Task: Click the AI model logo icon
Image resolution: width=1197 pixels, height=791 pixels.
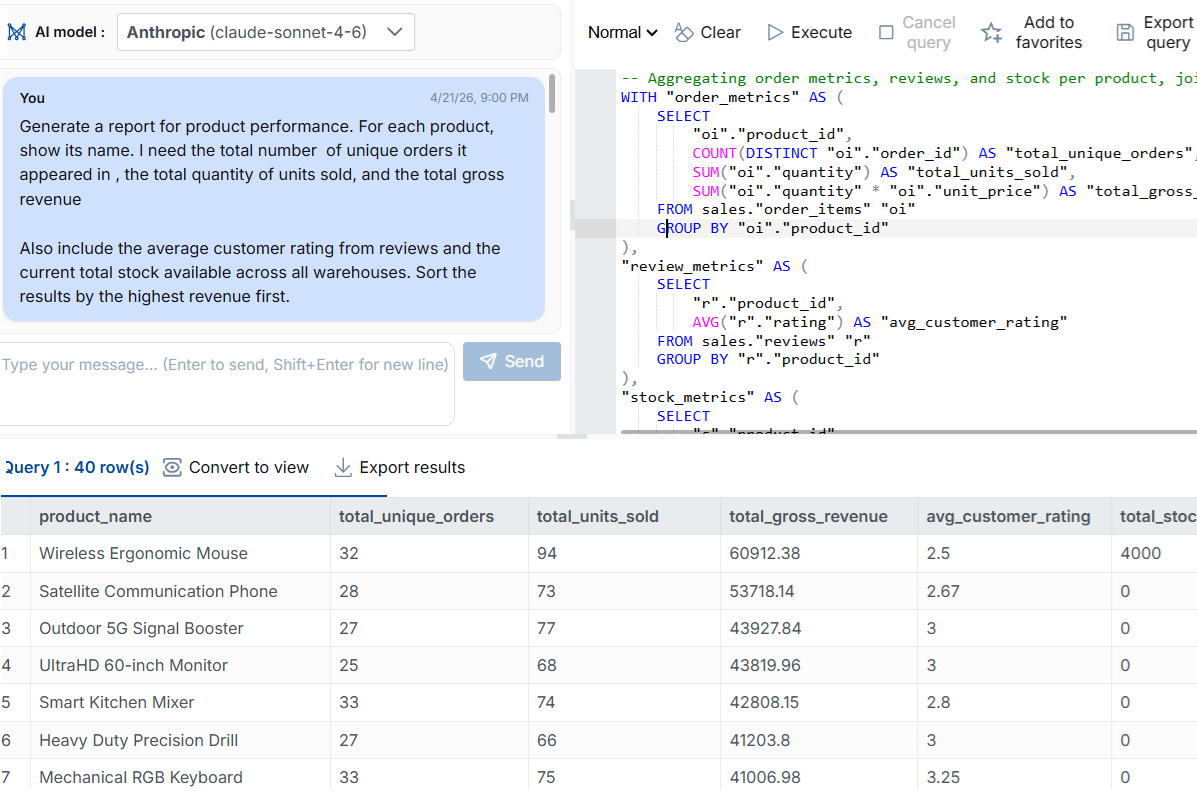Action: tap(16, 32)
